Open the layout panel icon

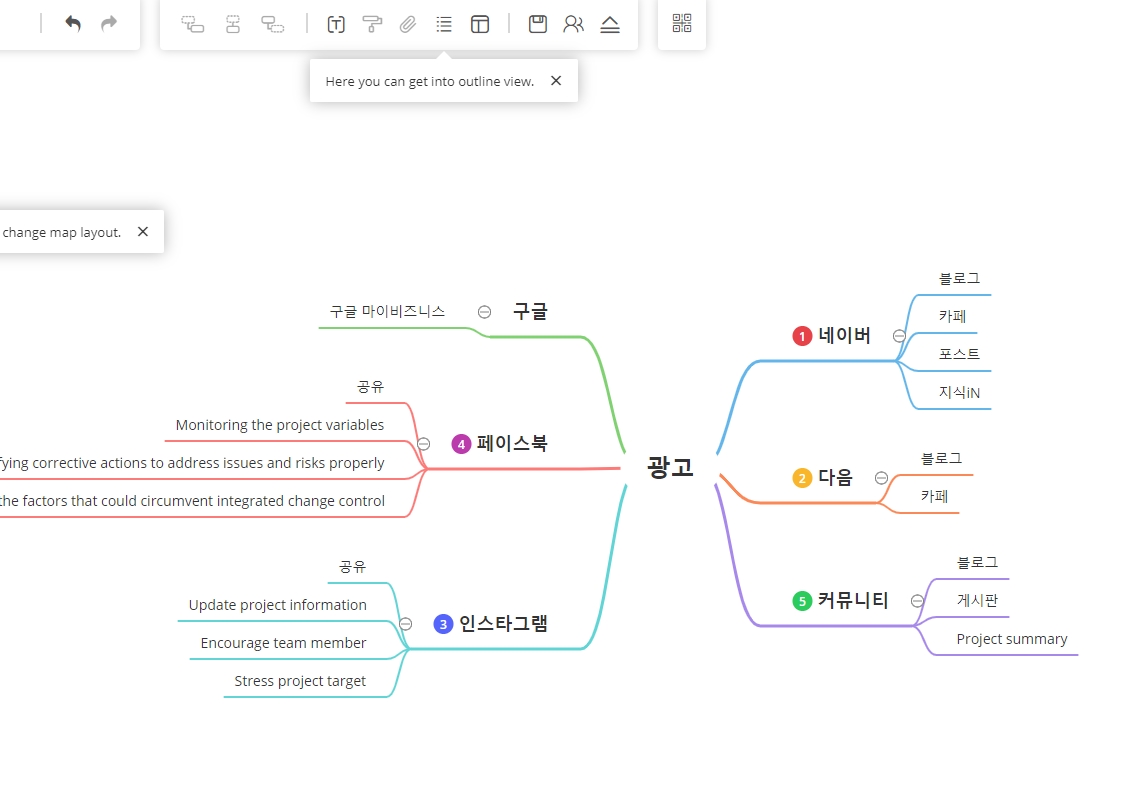[480, 25]
